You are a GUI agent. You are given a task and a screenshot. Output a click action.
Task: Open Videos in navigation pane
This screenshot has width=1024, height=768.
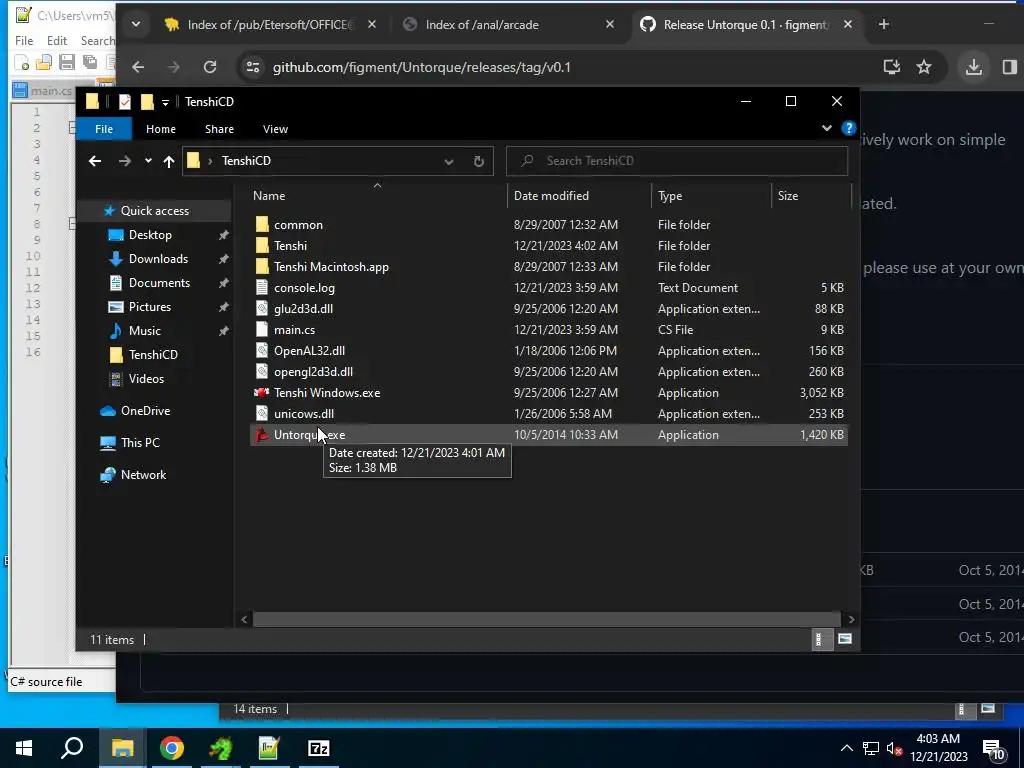(146, 379)
